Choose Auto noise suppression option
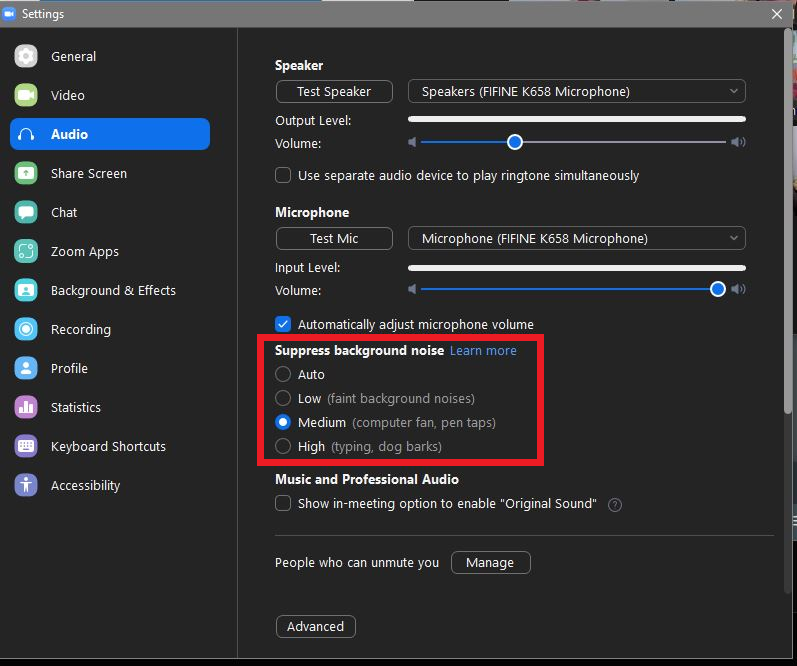The height and width of the screenshot is (666, 797). (x=284, y=375)
